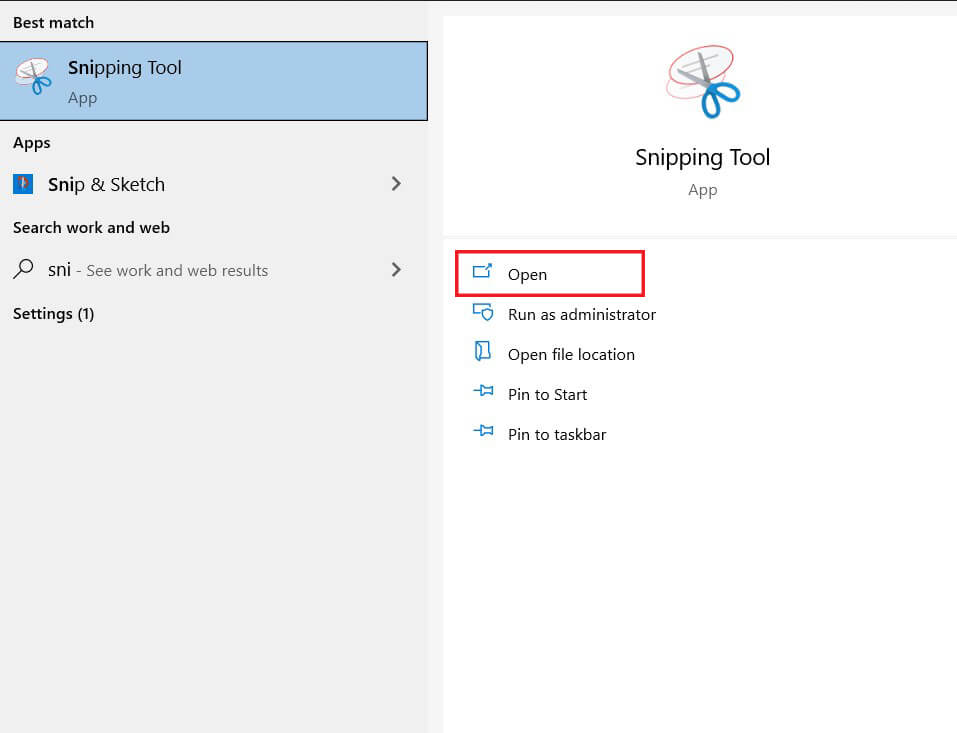The height and width of the screenshot is (733, 957).
Task: Click the magnifier icon next to sni search
Action: [x=23, y=269]
